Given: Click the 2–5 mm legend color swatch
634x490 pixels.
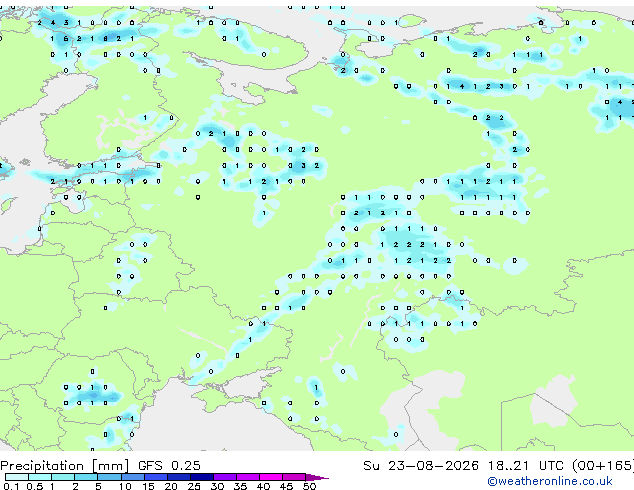Looking at the screenshot, I should [x=86, y=477].
